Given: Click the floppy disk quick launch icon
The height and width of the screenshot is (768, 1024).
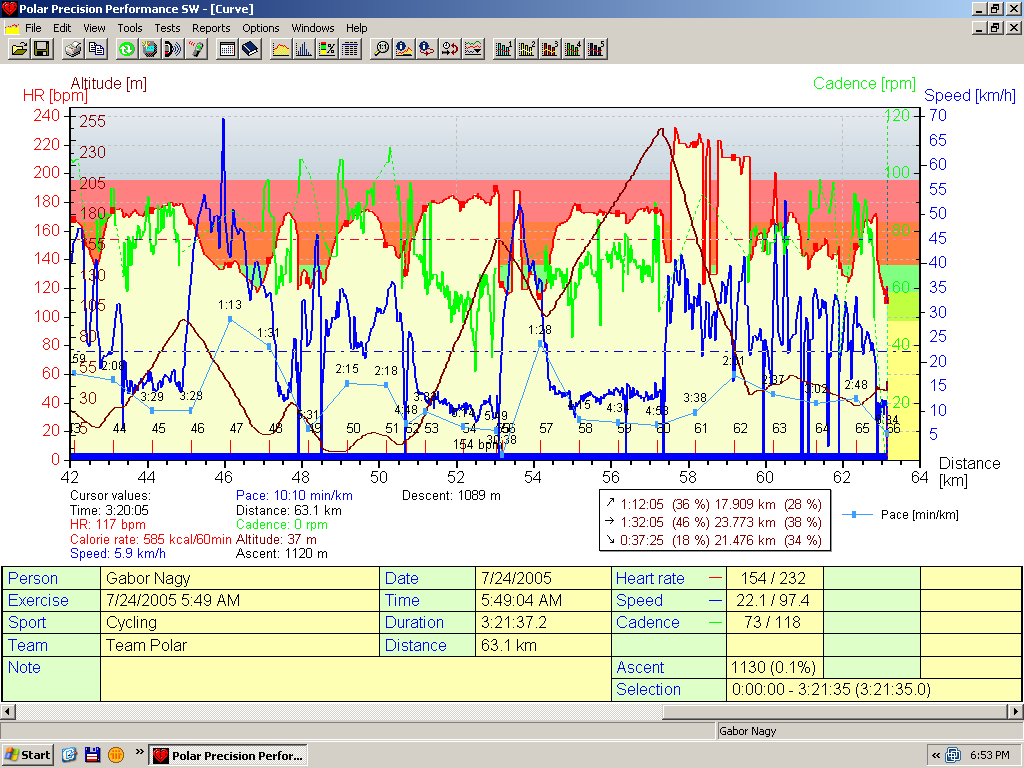Looking at the screenshot, I should 92,755.
